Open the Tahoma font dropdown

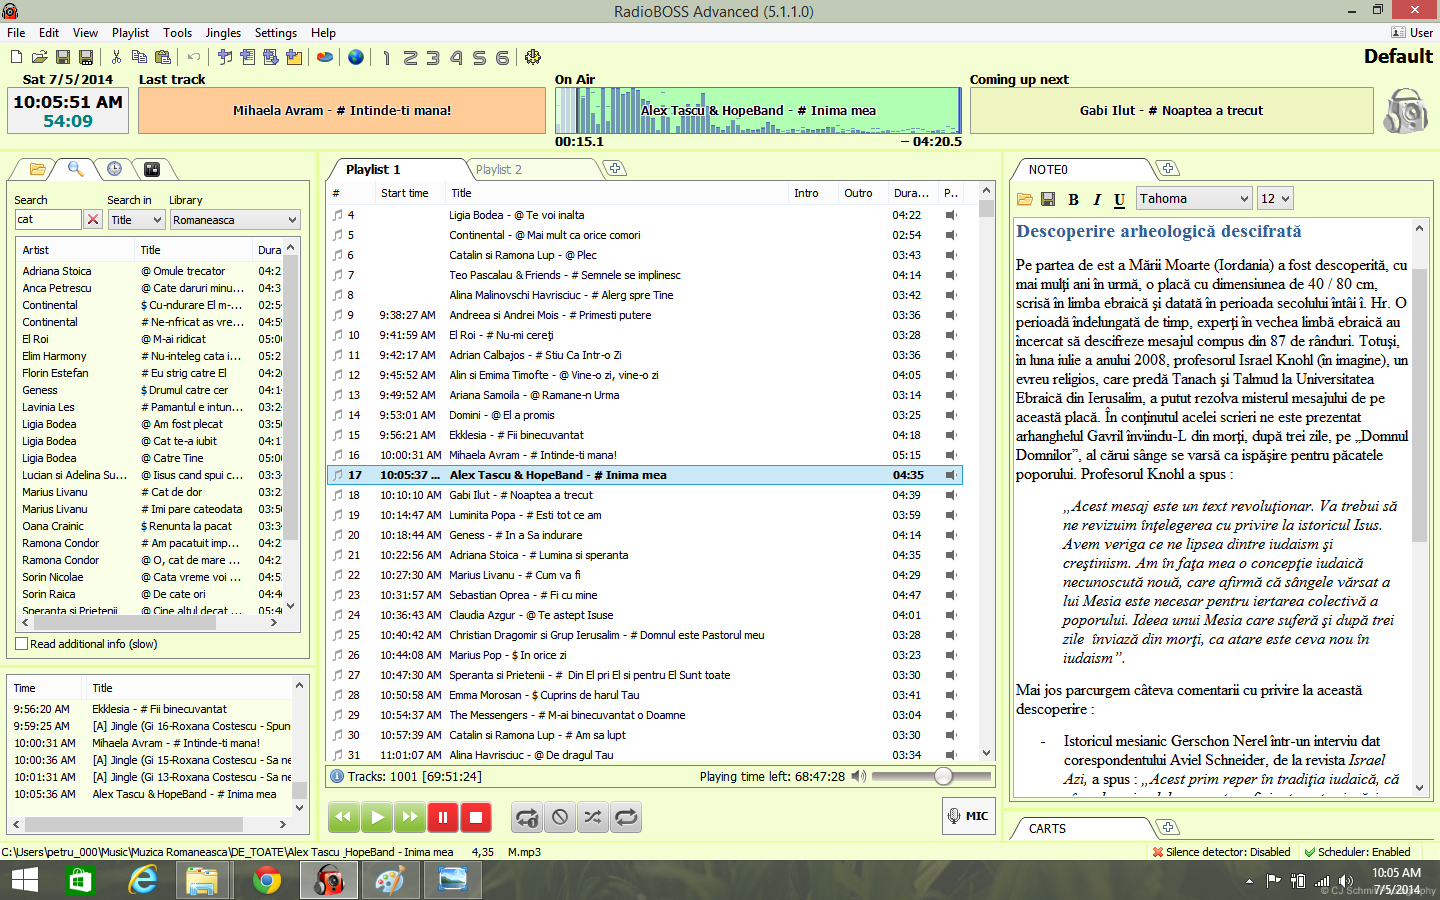(x=1194, y=198)
